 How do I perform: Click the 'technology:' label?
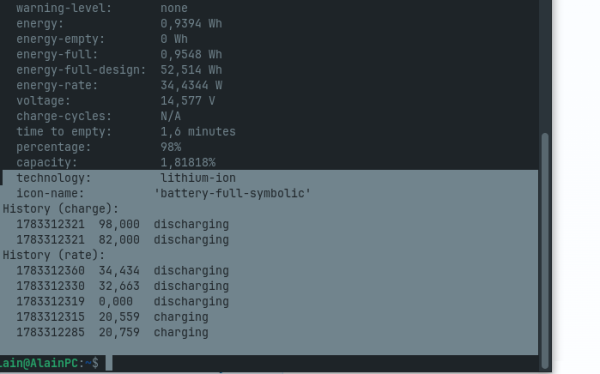54,178
